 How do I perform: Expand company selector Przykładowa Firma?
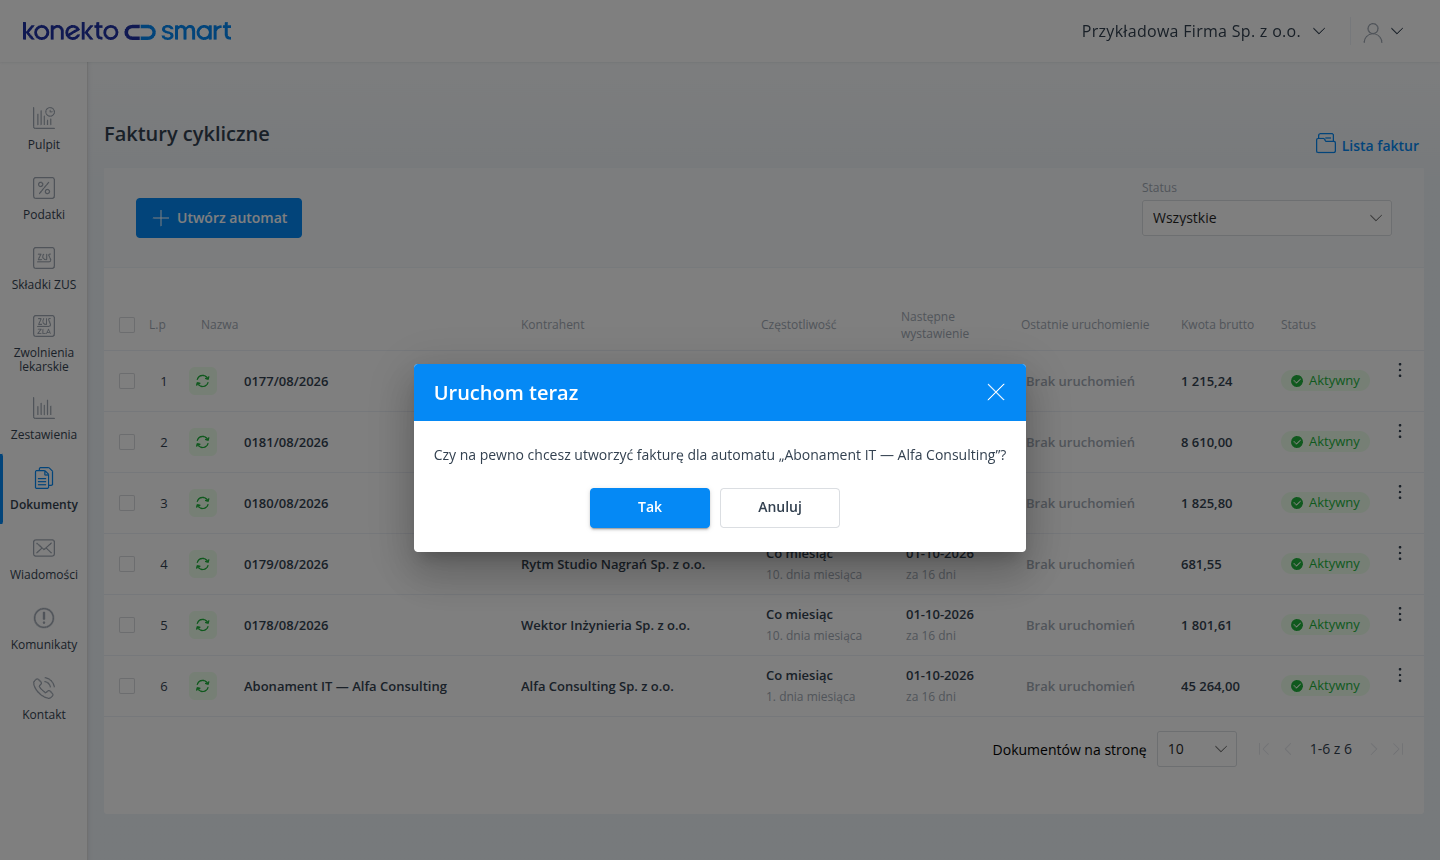click(x=1203, y=31)
